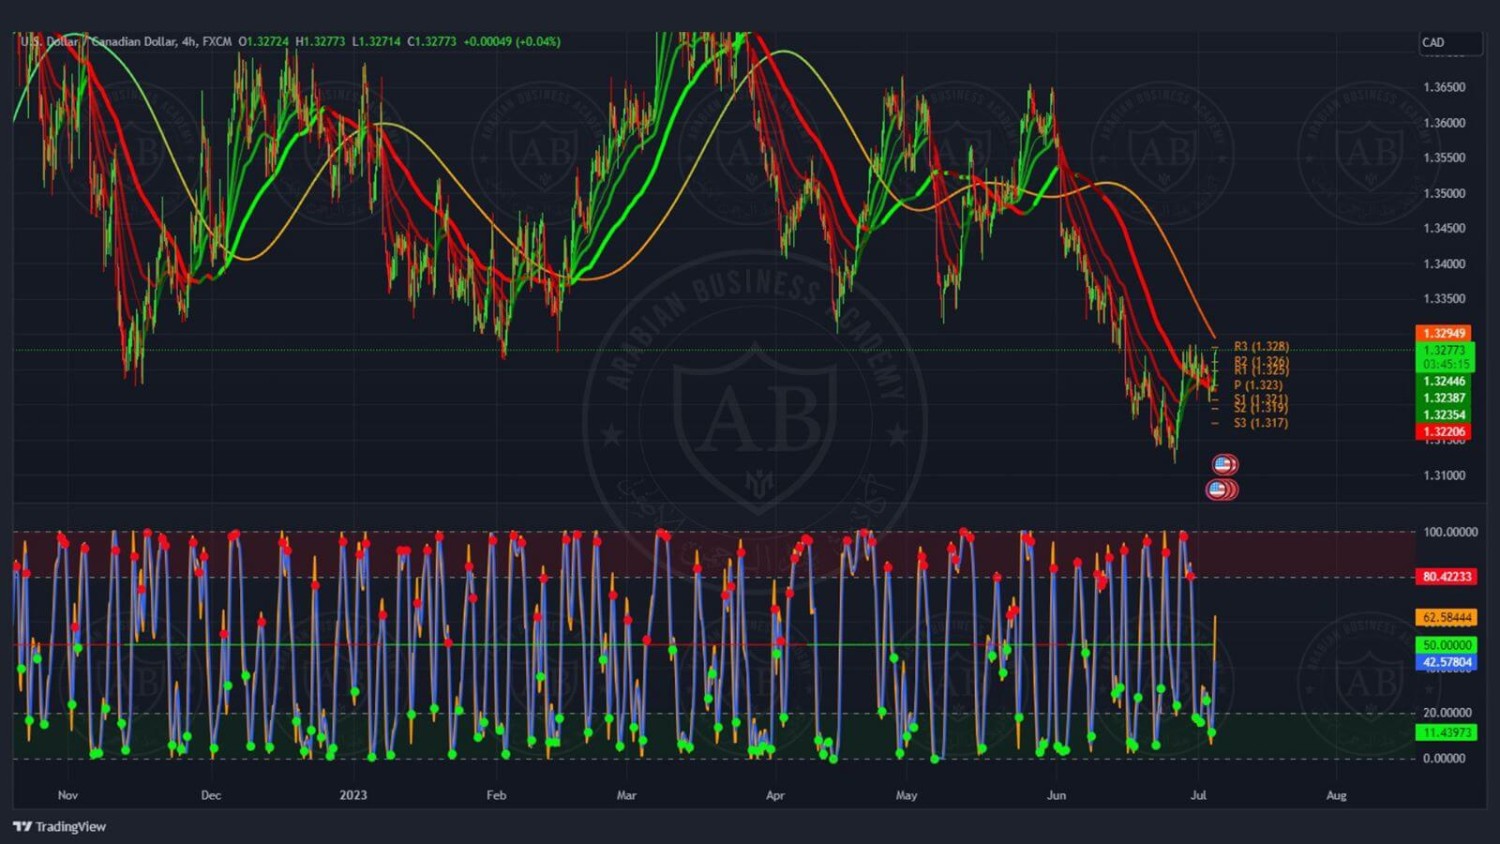
Task: Click the 1.32446 price axis label
Action: 1443,381
